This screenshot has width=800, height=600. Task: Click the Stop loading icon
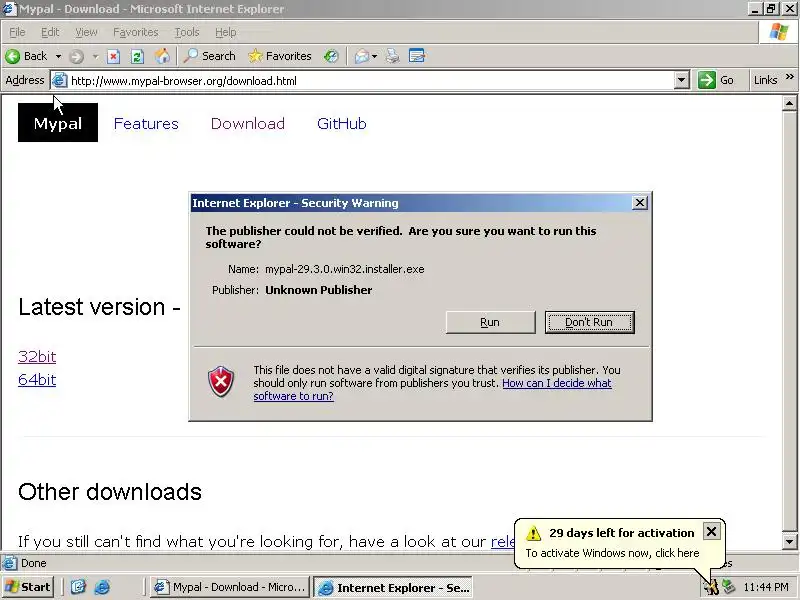pos(113,56)
